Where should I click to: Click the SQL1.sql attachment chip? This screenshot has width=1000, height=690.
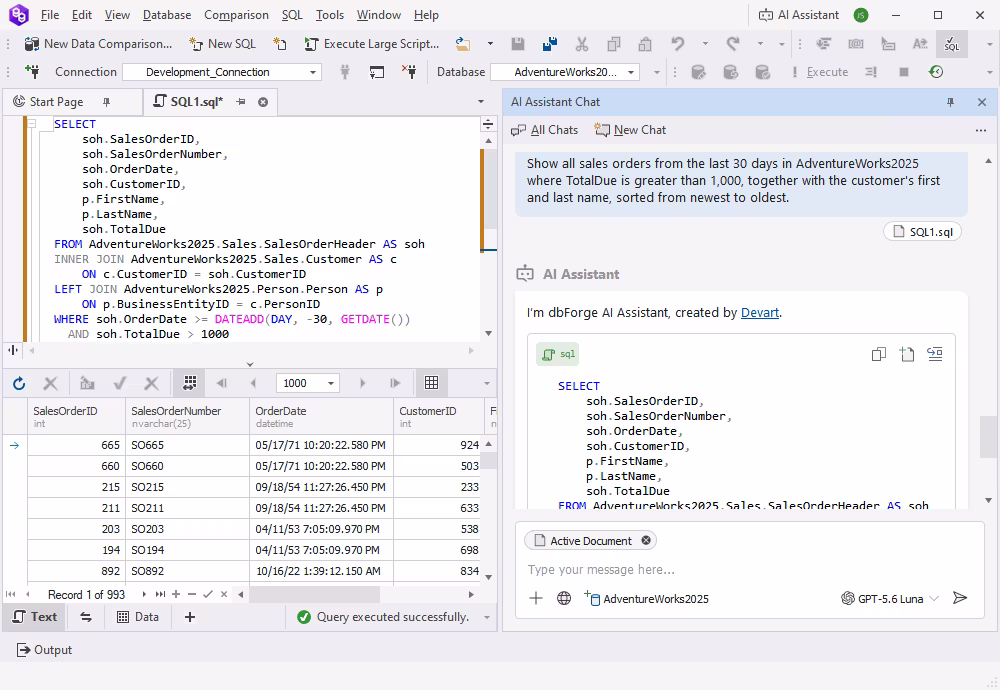point(922,231)
